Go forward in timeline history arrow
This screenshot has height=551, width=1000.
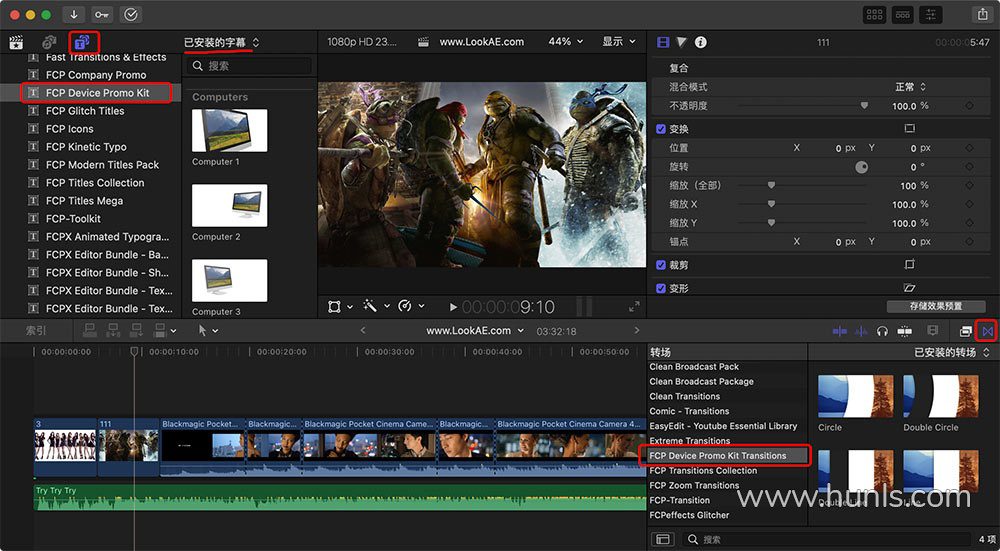click(636, 330)
